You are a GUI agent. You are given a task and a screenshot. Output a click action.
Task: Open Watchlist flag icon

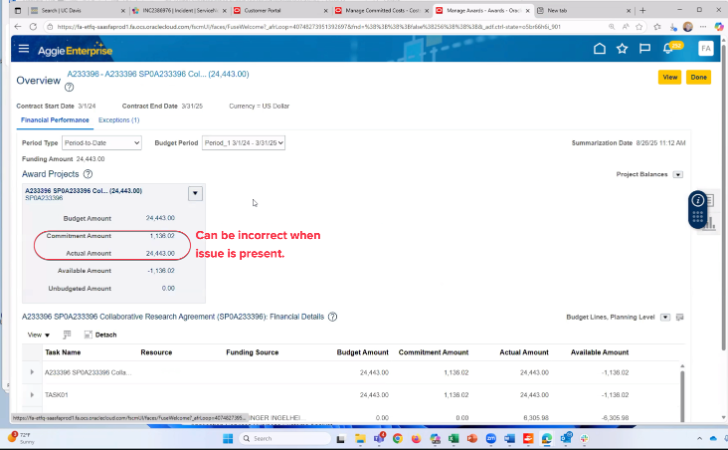645,48
